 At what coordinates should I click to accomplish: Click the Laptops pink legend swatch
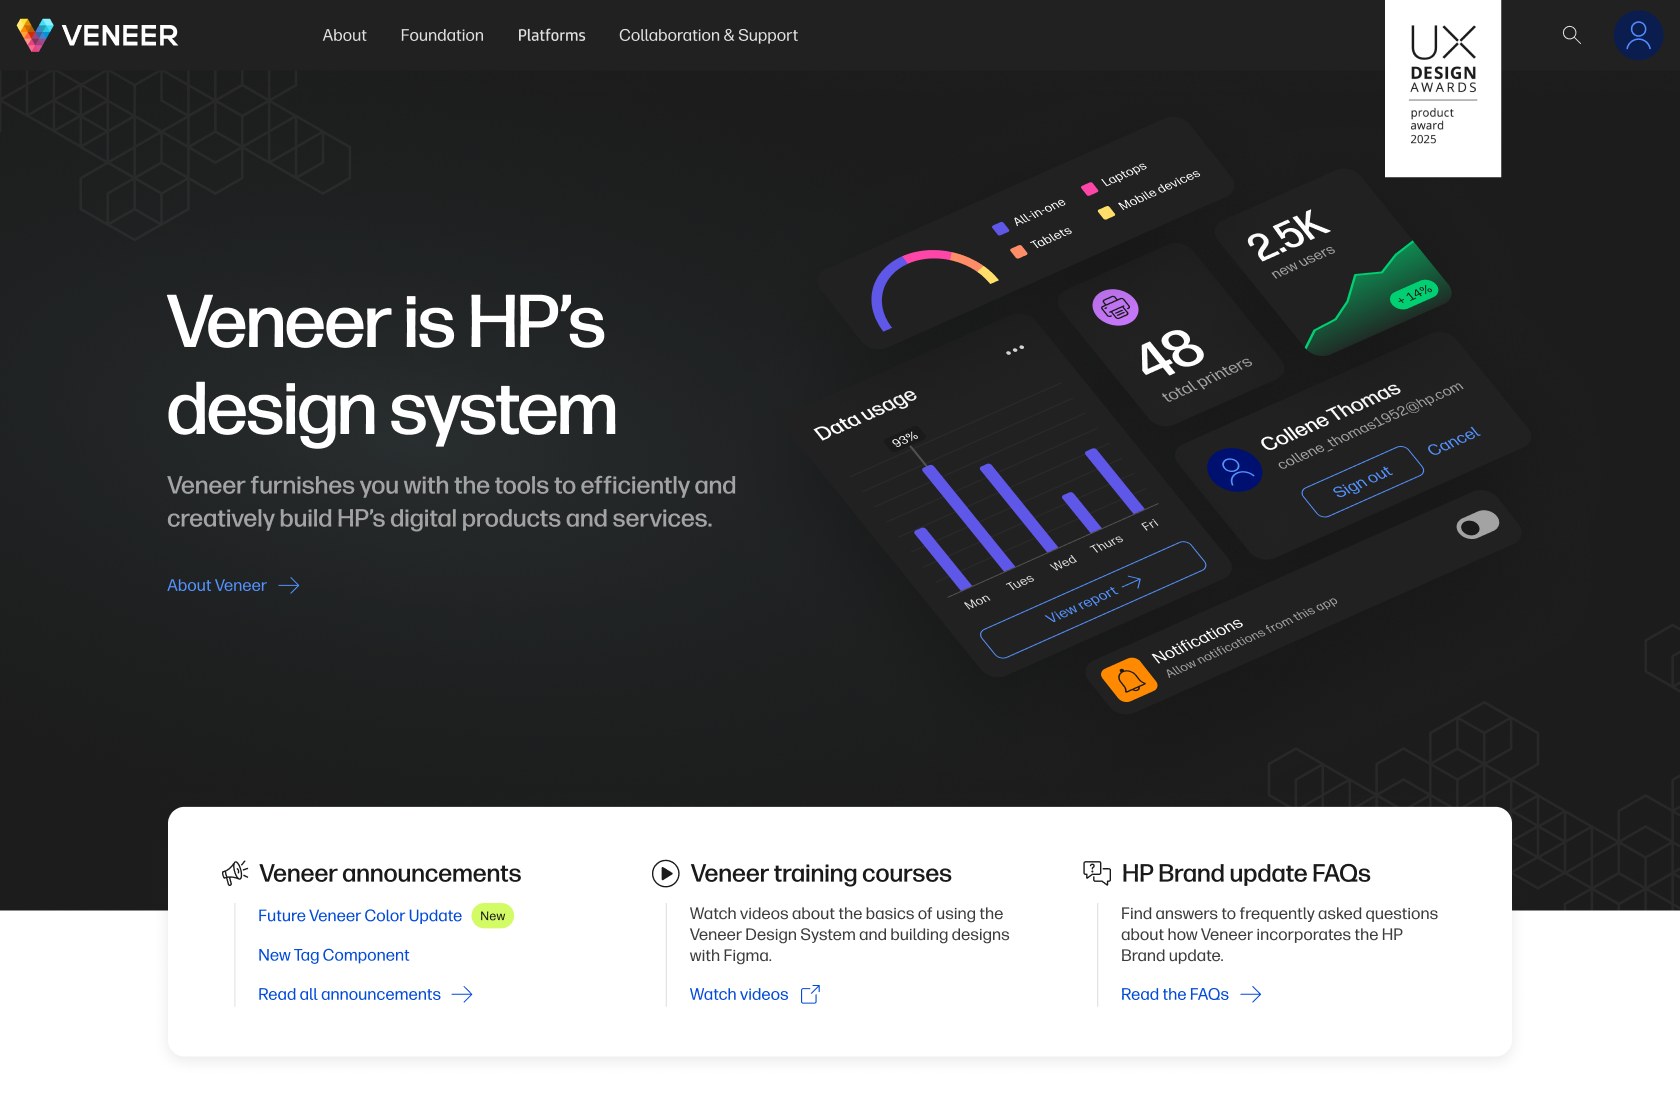[x=1090, y=188]
